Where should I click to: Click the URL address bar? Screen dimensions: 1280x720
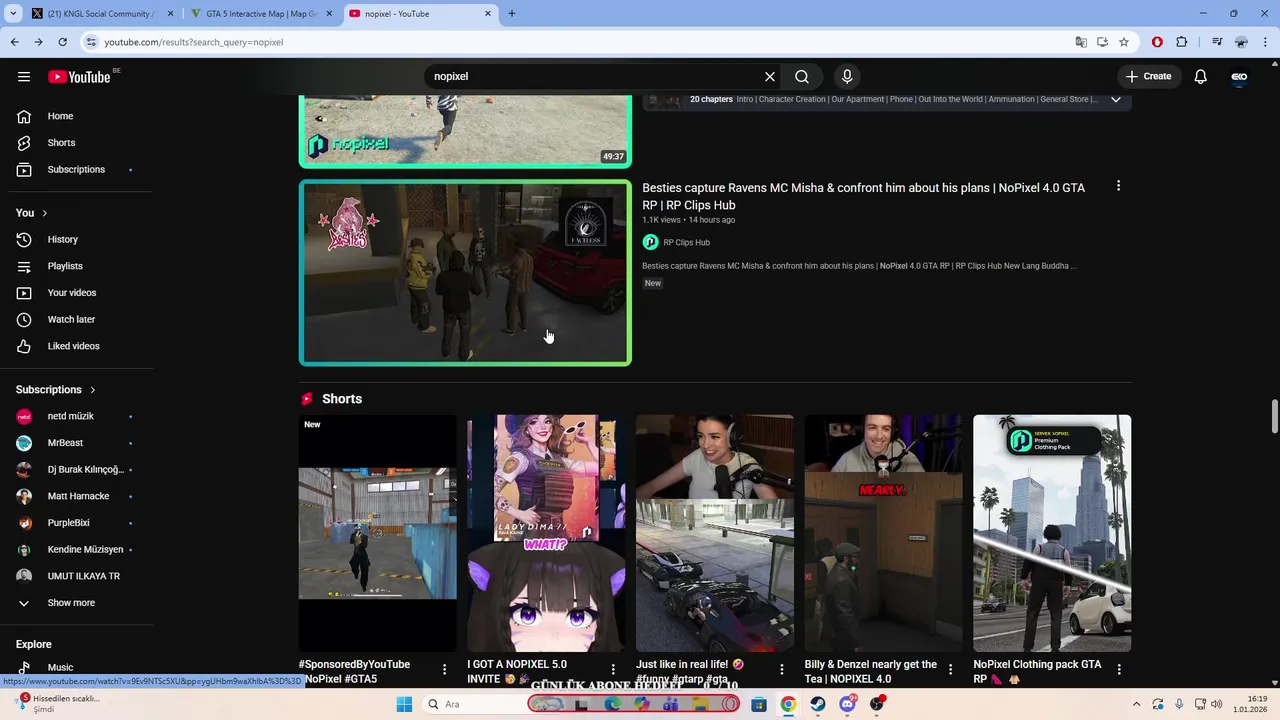point(580,42)
